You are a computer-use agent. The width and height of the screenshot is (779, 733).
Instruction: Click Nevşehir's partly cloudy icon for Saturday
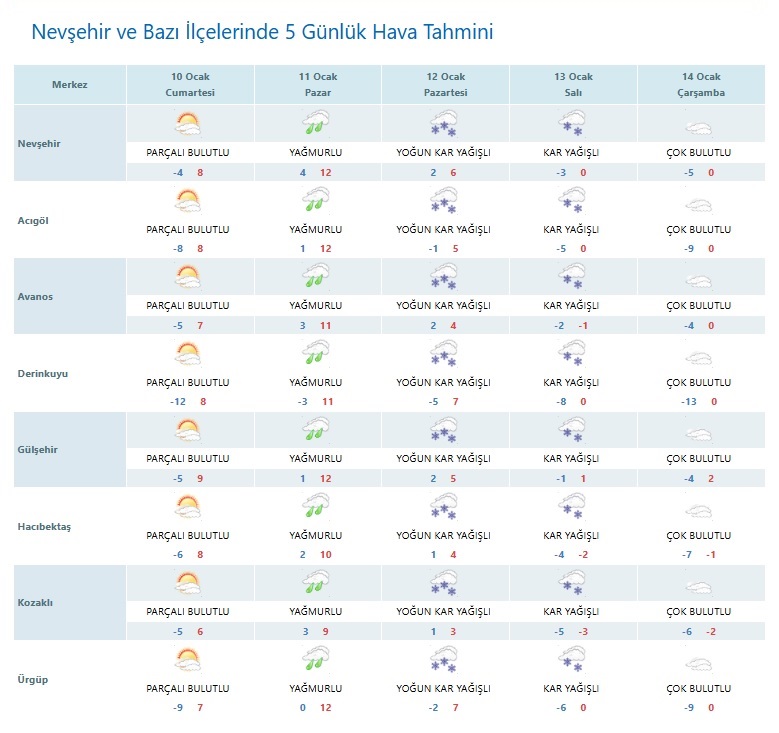click(x=187, y=125)
